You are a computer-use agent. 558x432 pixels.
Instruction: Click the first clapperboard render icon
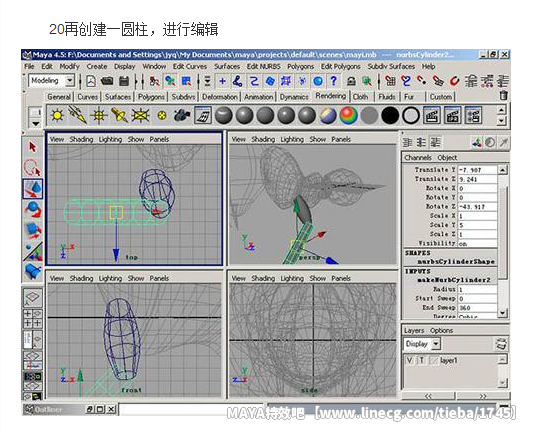pyautogui.click(x=432, y=116)
